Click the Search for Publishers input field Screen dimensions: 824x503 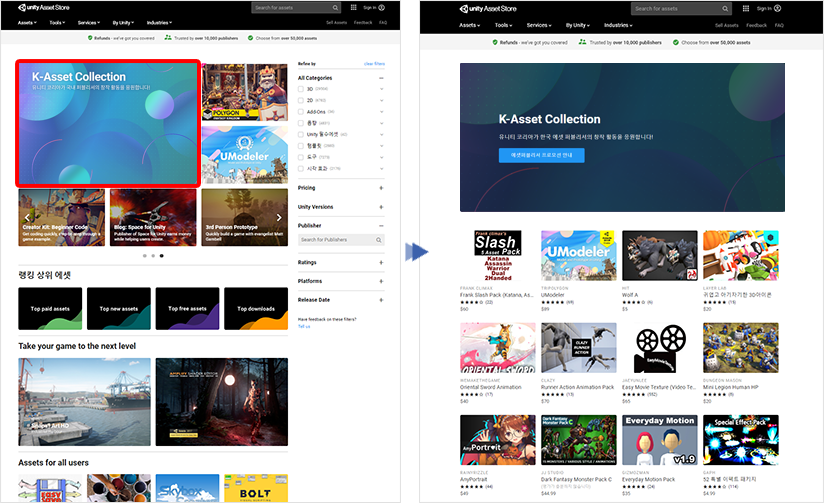pos(341,240)
